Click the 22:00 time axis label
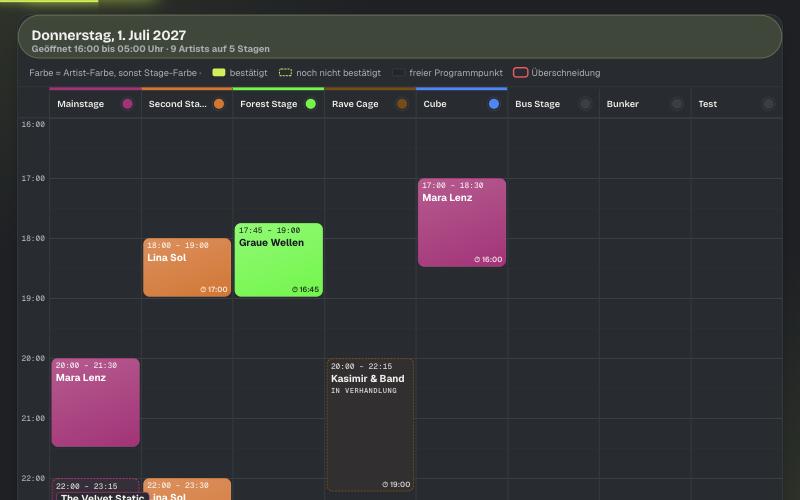This screenshot has width=800, height=500. click(33, 479)
